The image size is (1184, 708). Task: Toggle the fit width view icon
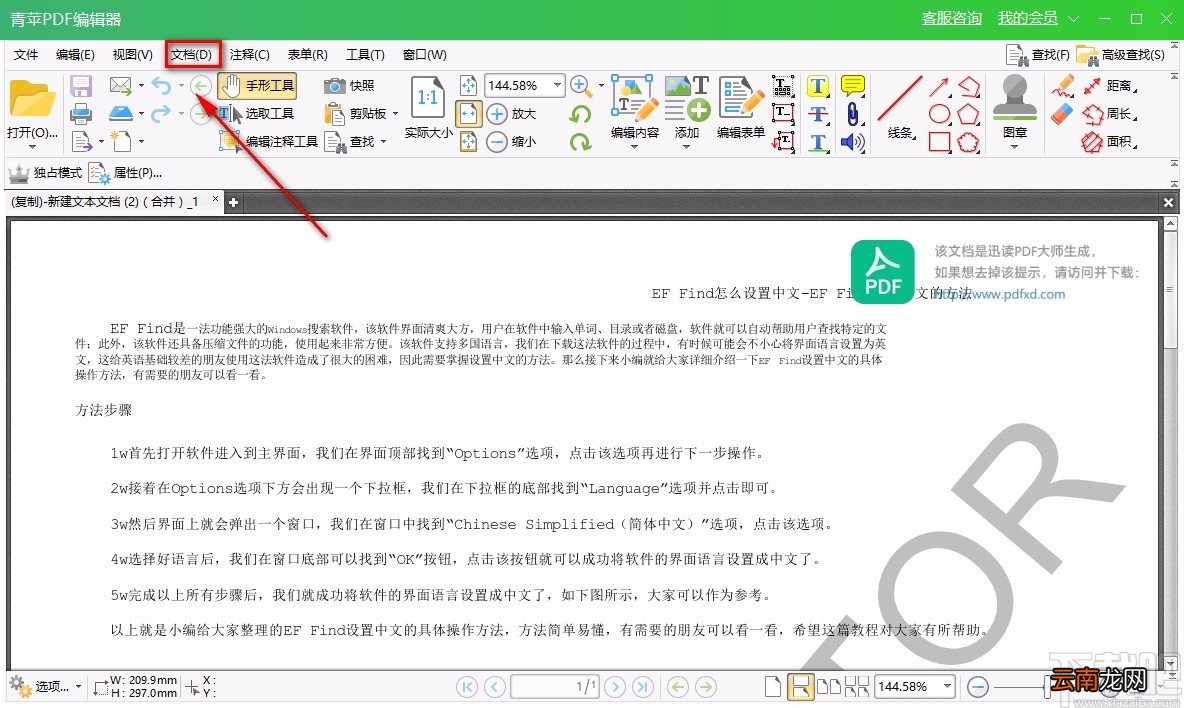[468, 114]
